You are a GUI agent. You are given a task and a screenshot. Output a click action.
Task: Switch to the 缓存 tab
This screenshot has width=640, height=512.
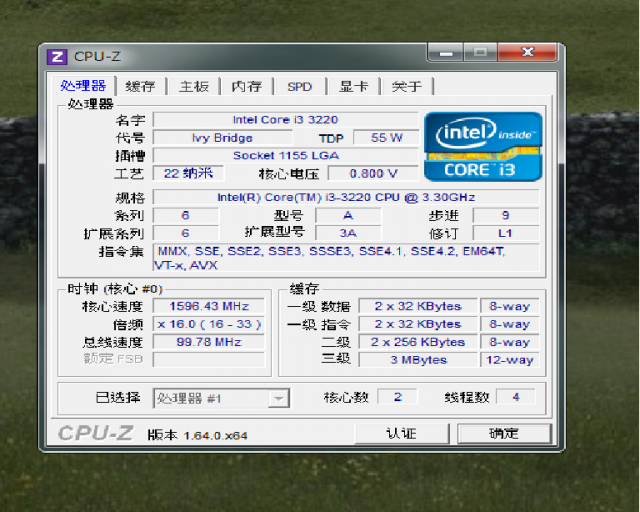click(x=140, y=87)
